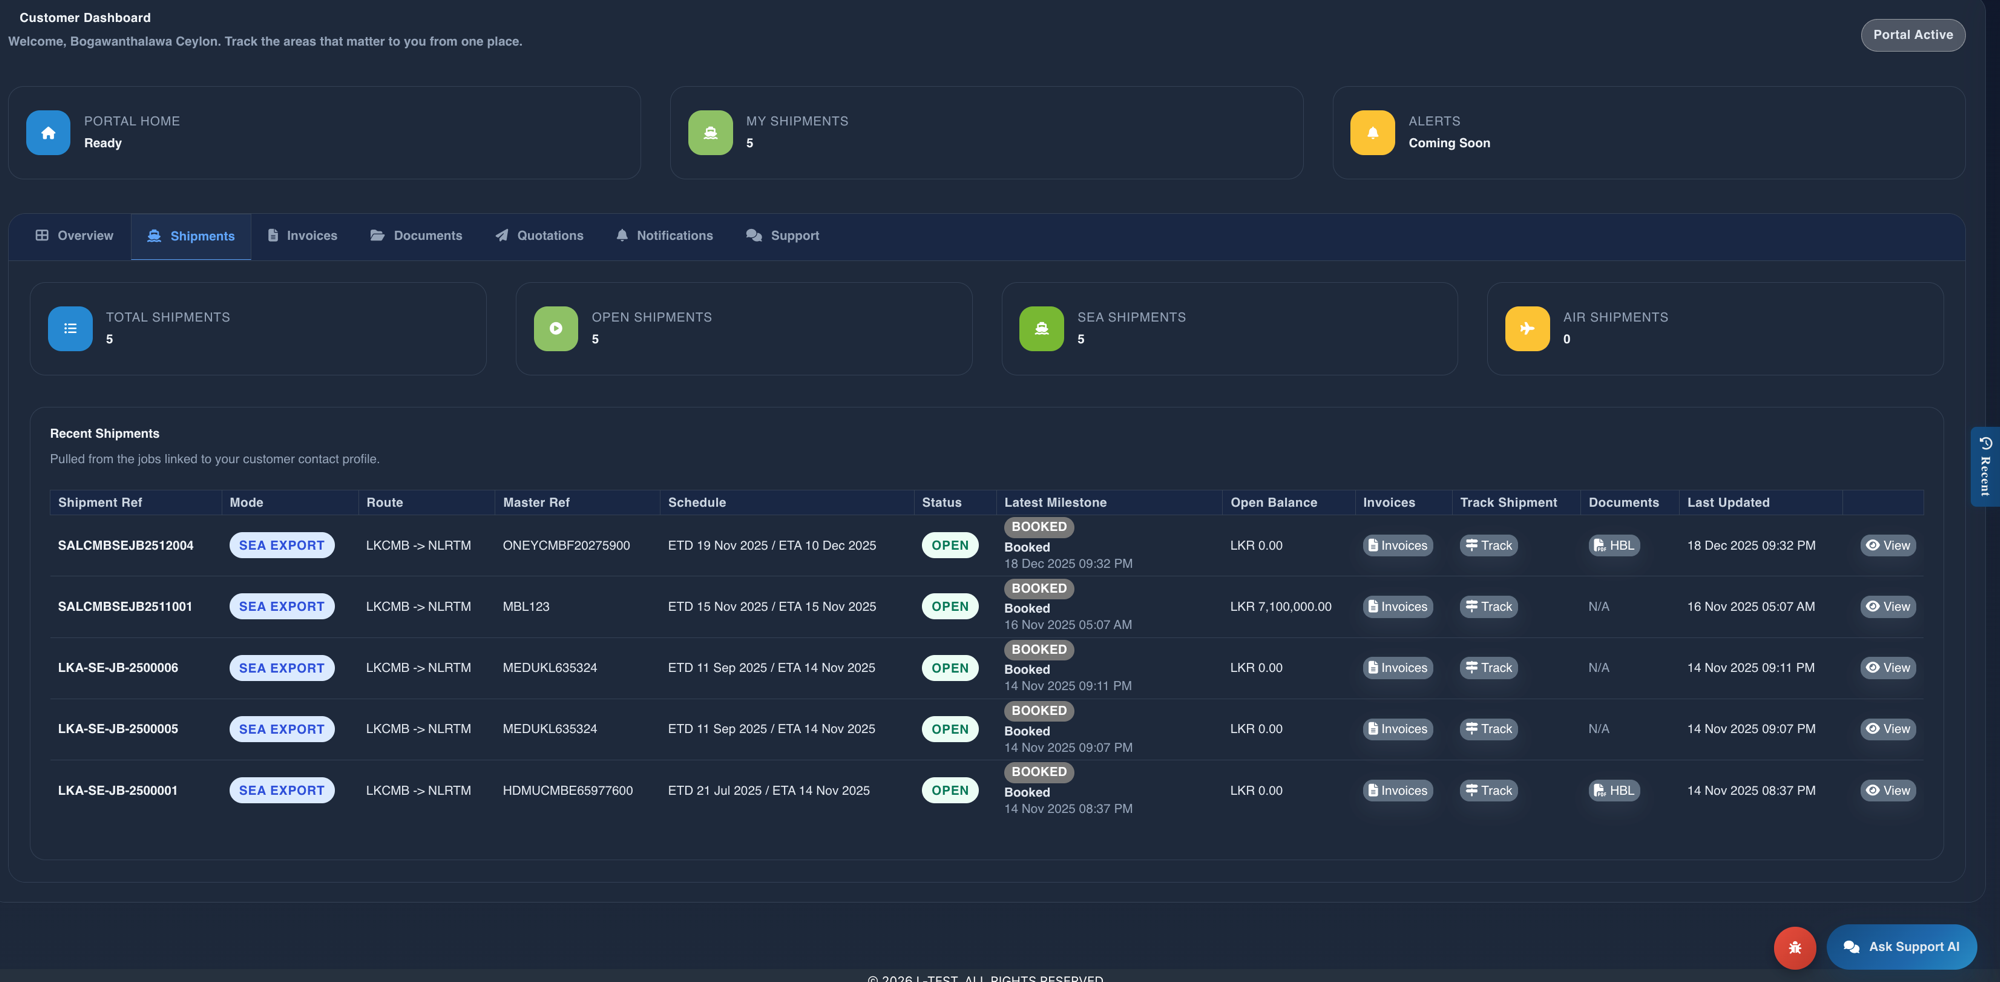Select the Shipments tab
The image size is (2000, 982).
(x=191, y=237)
